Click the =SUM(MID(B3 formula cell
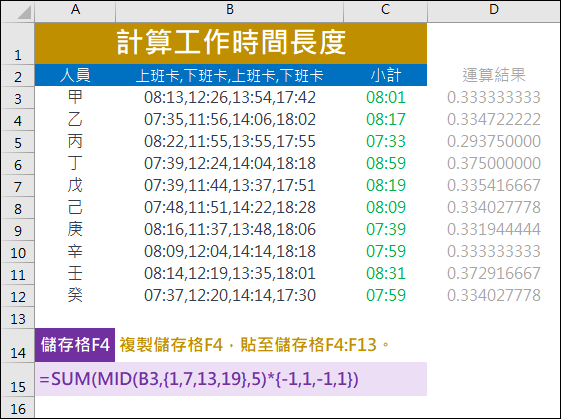This screenshot has width=561, height=419. coord(231,379)
